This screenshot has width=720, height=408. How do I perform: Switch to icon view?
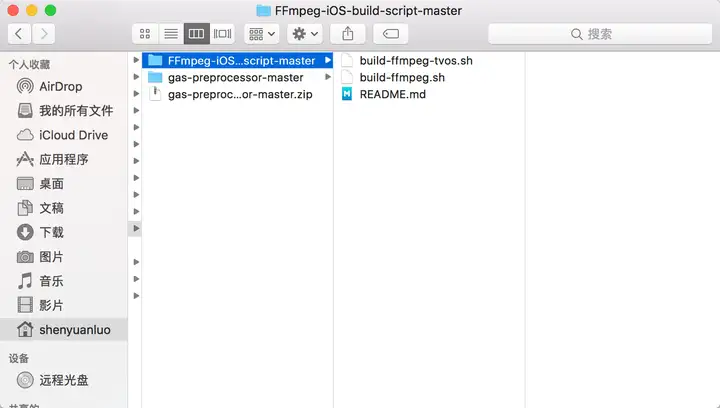click(x=145, y=34)
